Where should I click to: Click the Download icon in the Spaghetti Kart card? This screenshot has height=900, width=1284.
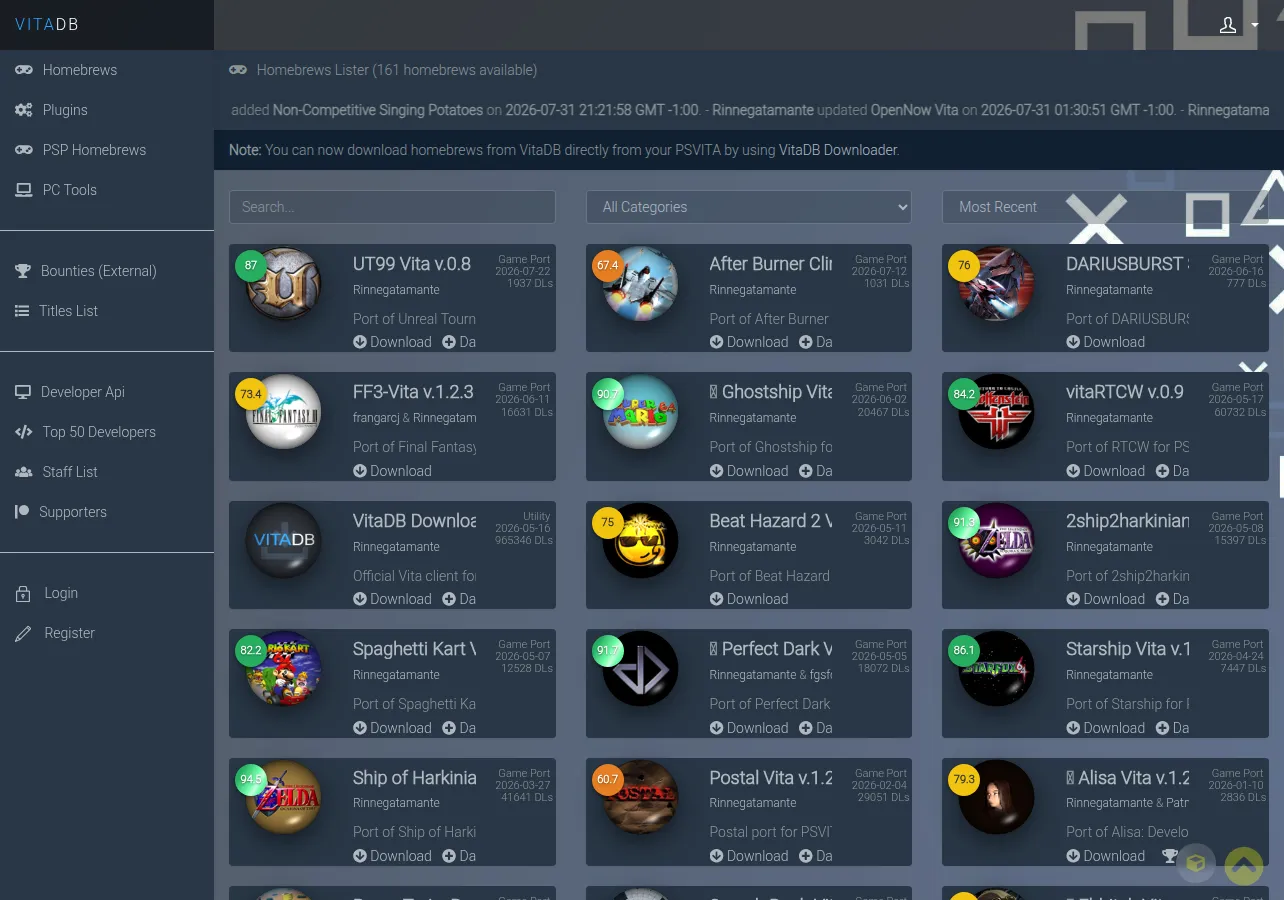tap(360, 728)
